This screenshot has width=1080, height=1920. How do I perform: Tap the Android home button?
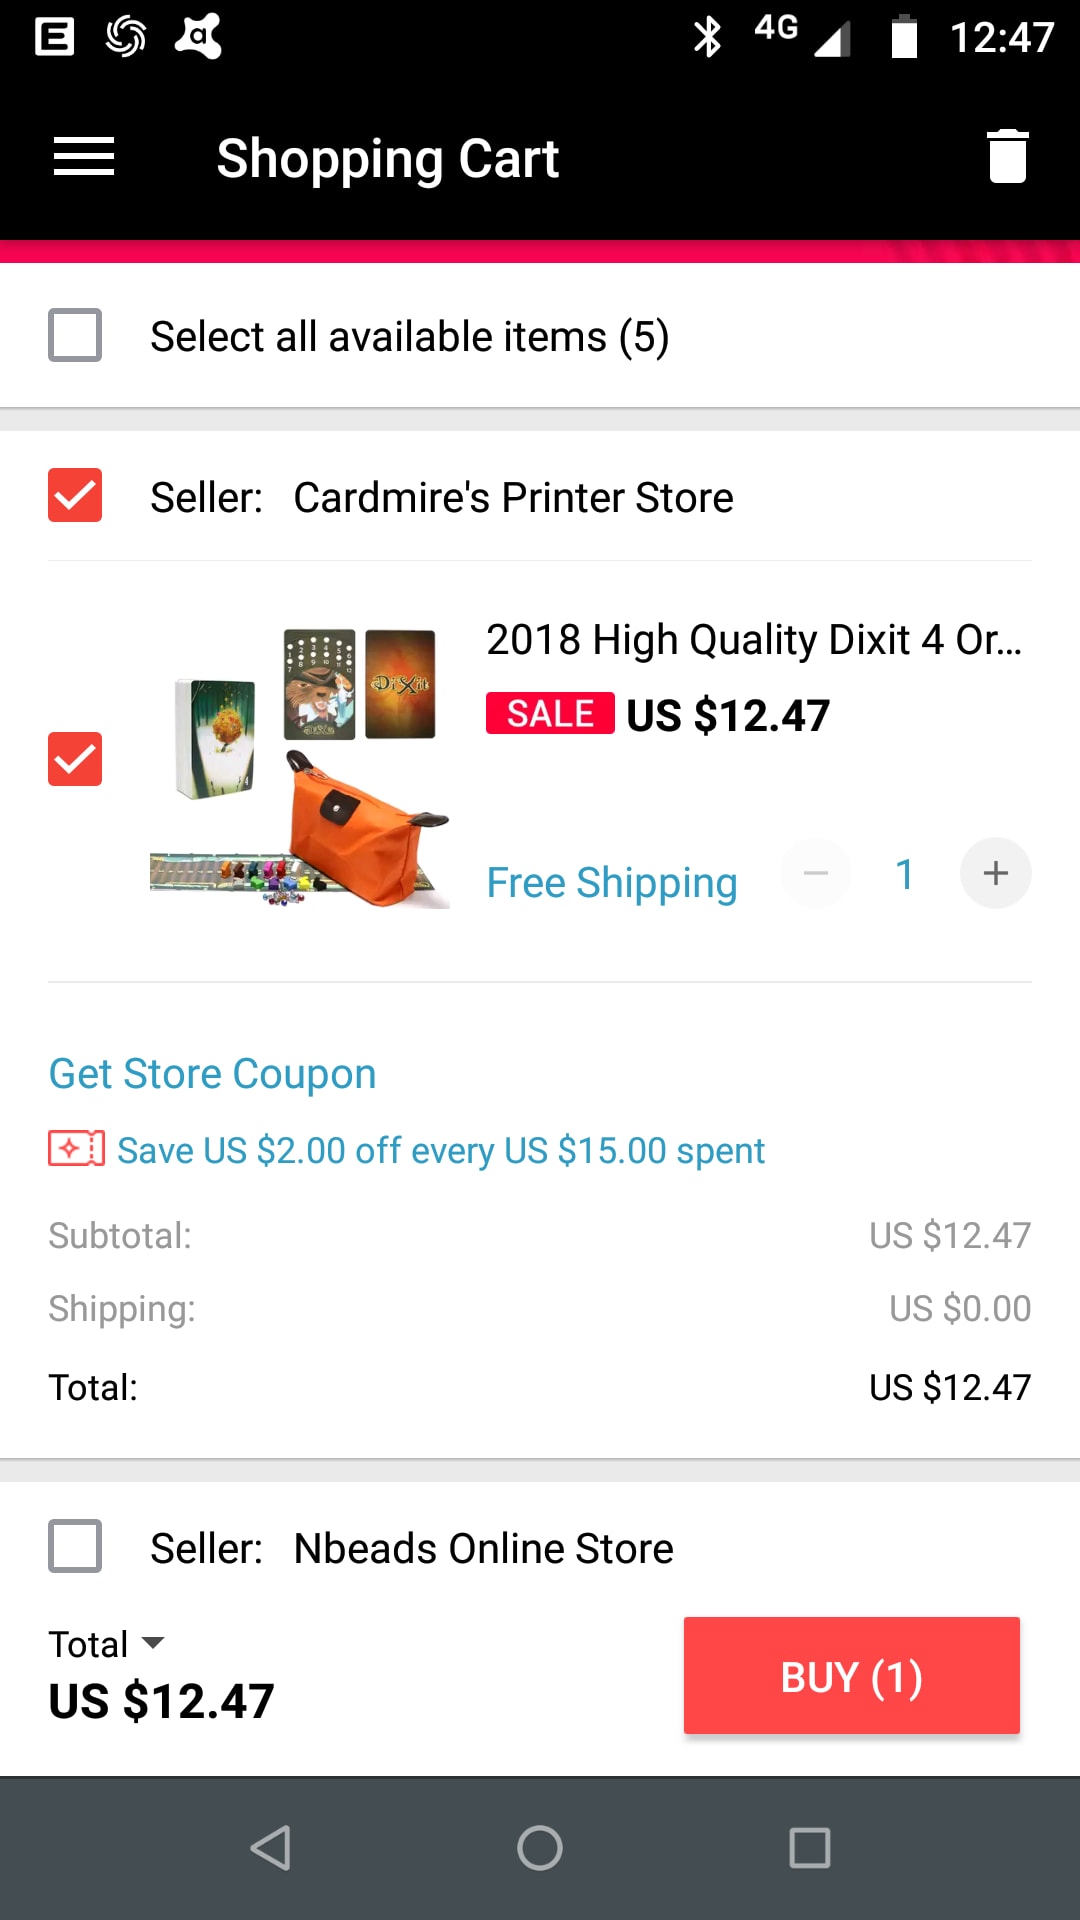tap(540, 1848)
